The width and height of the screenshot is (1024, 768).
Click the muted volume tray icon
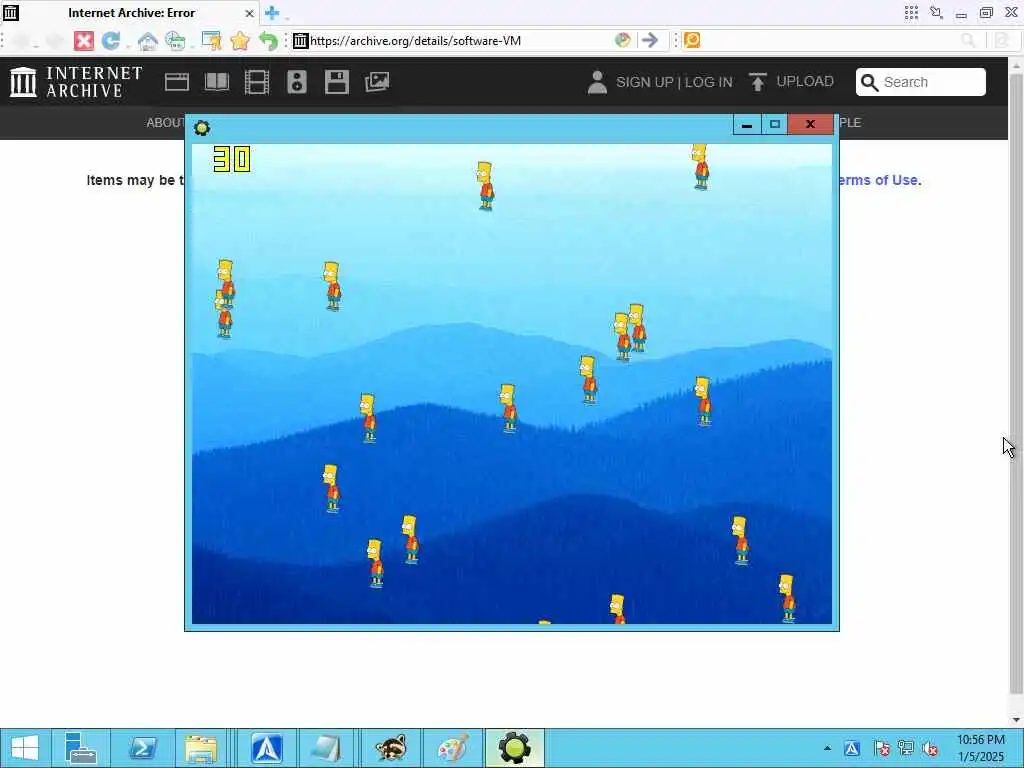point(930,748)
